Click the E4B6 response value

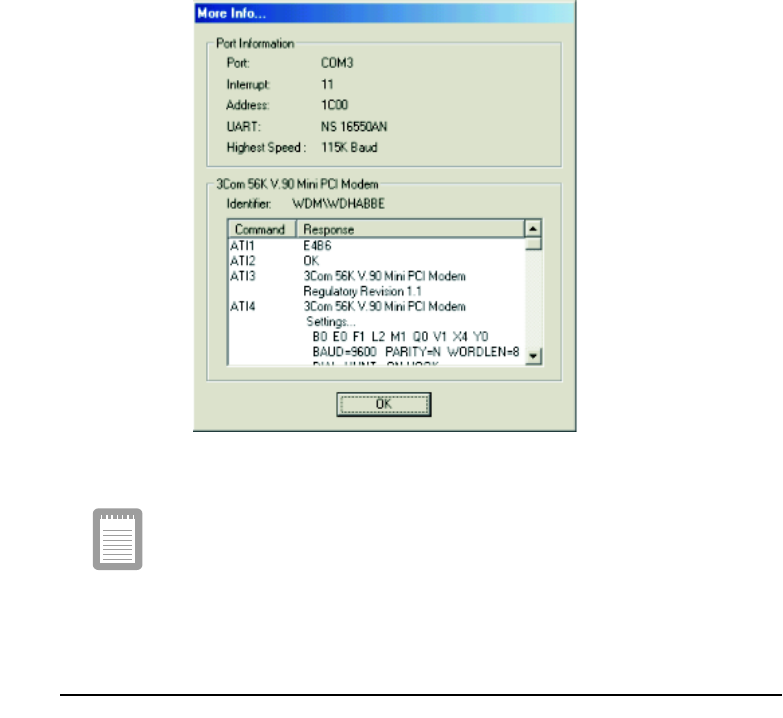click(317, 246)
